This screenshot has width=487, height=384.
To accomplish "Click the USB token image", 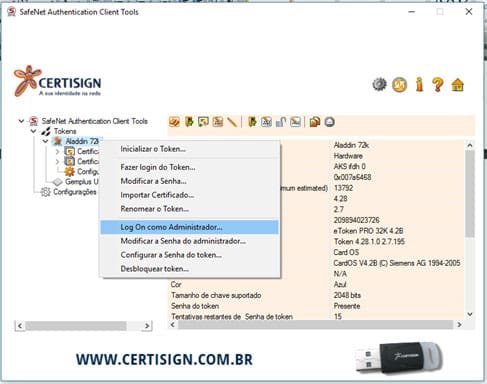I will tap(398, 359).
